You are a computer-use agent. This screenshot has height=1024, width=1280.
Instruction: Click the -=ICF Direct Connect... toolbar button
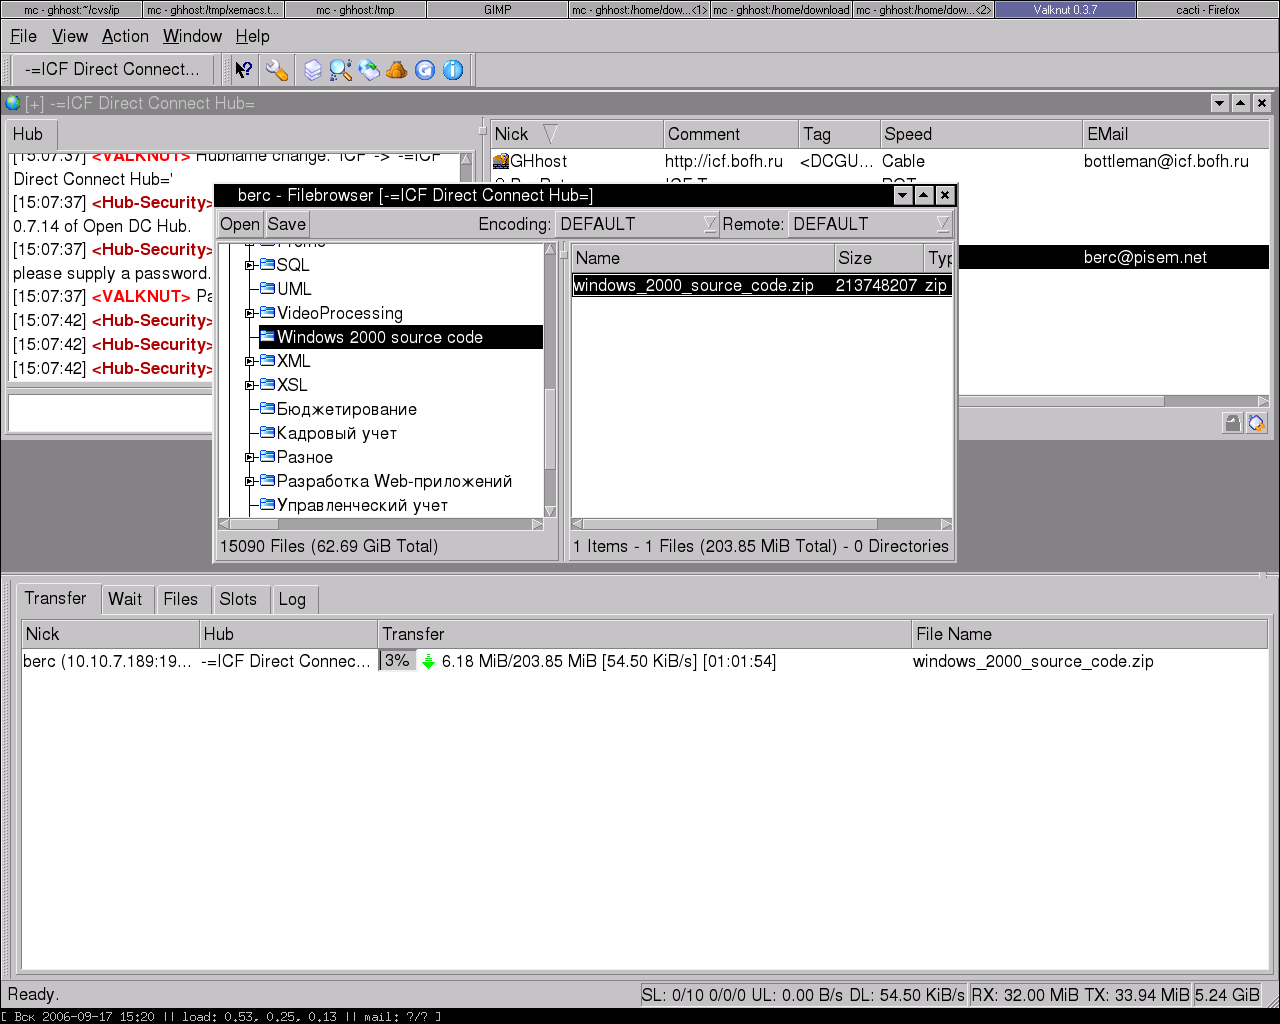pyautogui.click(x=112, y=69)
